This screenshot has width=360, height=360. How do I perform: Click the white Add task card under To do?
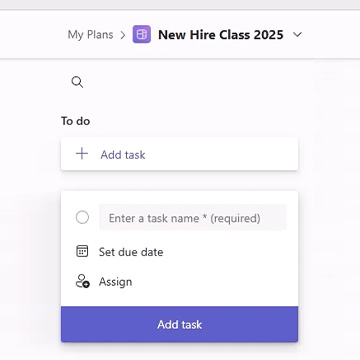click(x=179, y=154)
